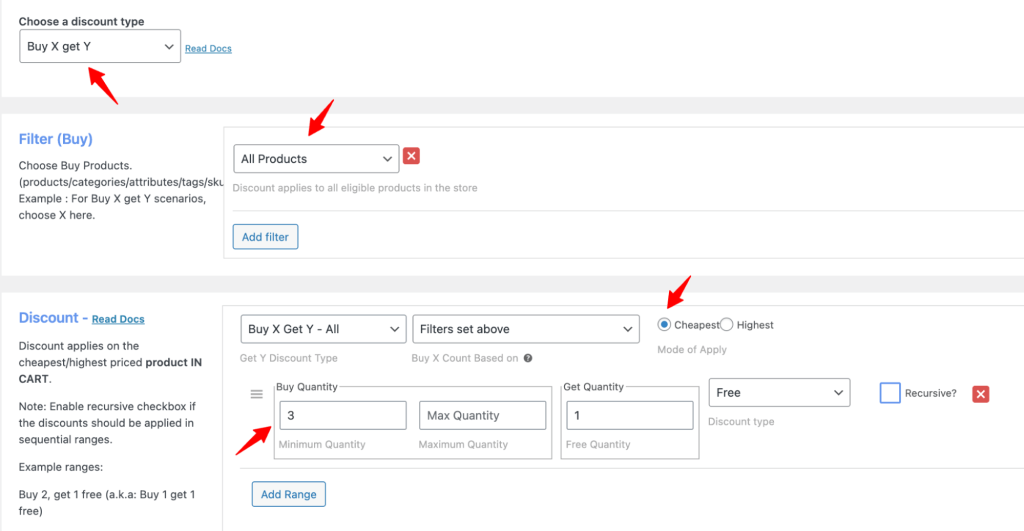Grab the range row reorder handle icon
Screen dimensions: 1024x531
click(257, 394)
